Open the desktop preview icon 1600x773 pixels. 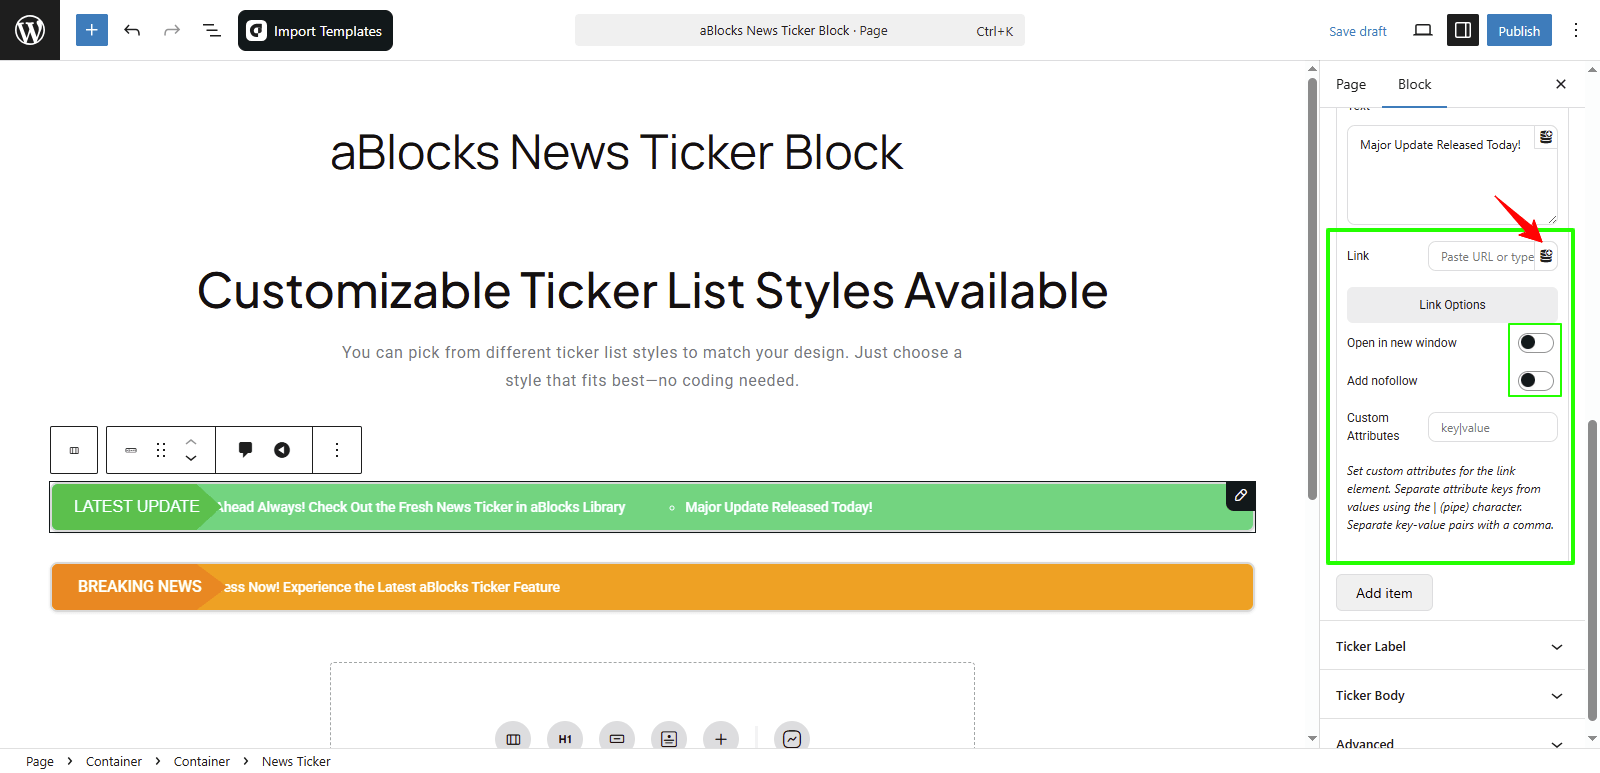(1422, 30)
